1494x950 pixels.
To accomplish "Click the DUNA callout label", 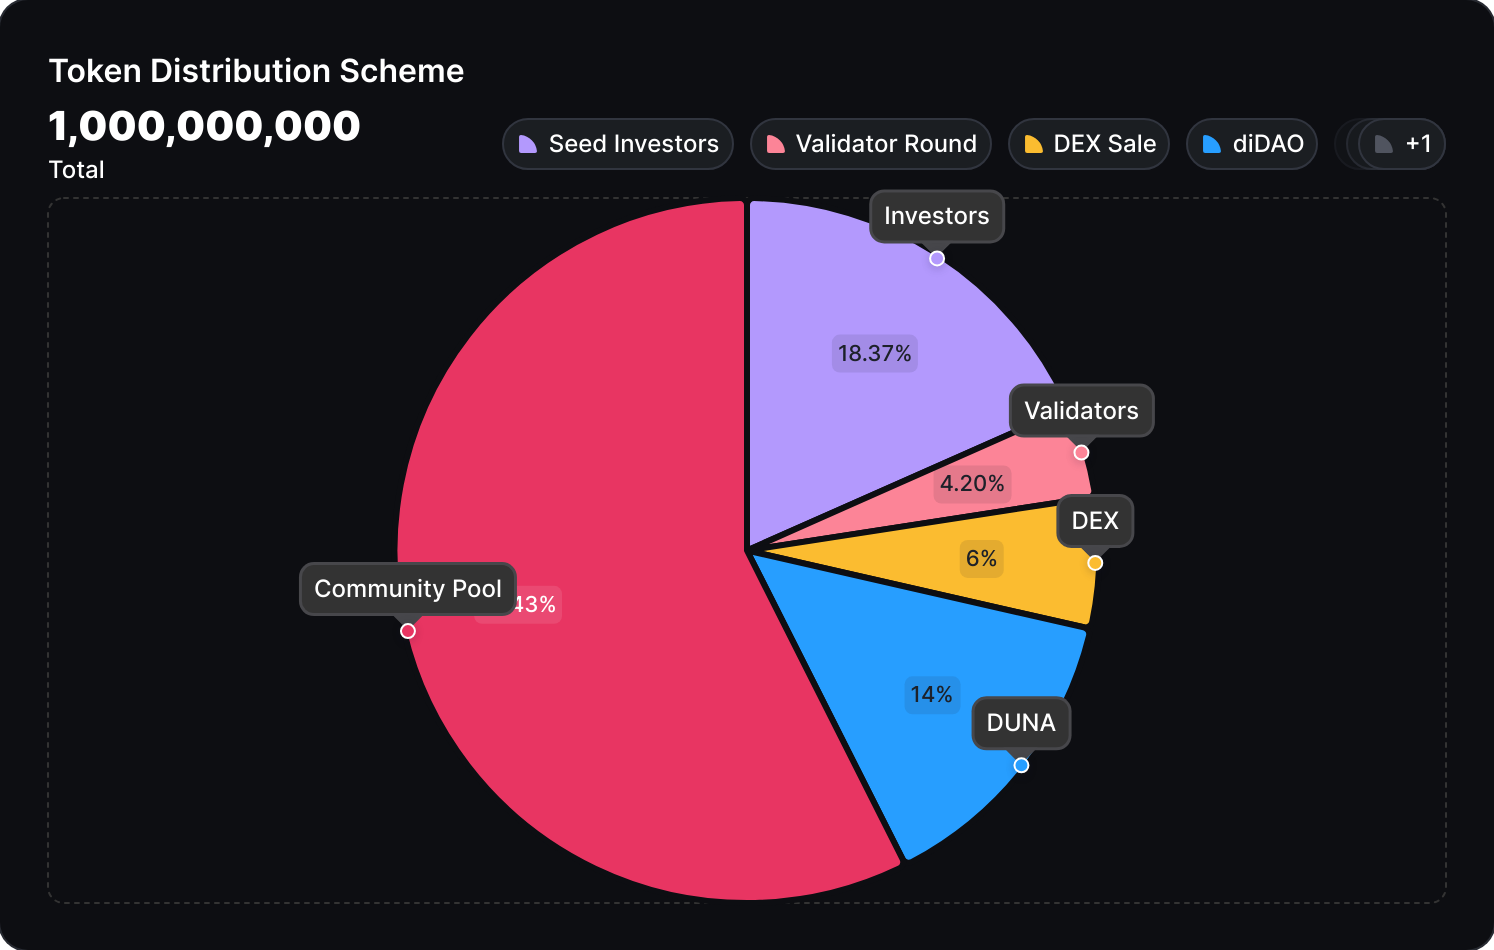I will [1020, 723].
